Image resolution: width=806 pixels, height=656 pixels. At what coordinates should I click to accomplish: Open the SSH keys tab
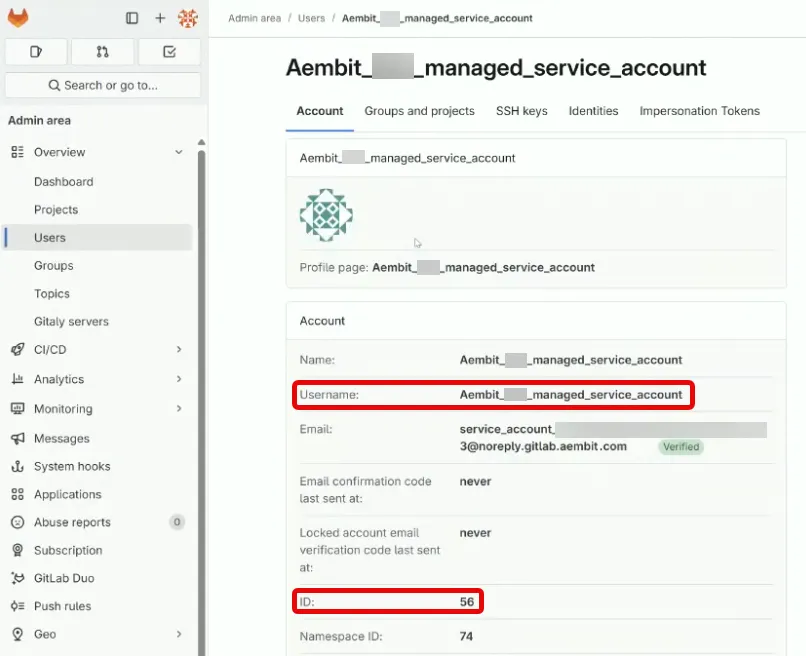coord(521,111)
